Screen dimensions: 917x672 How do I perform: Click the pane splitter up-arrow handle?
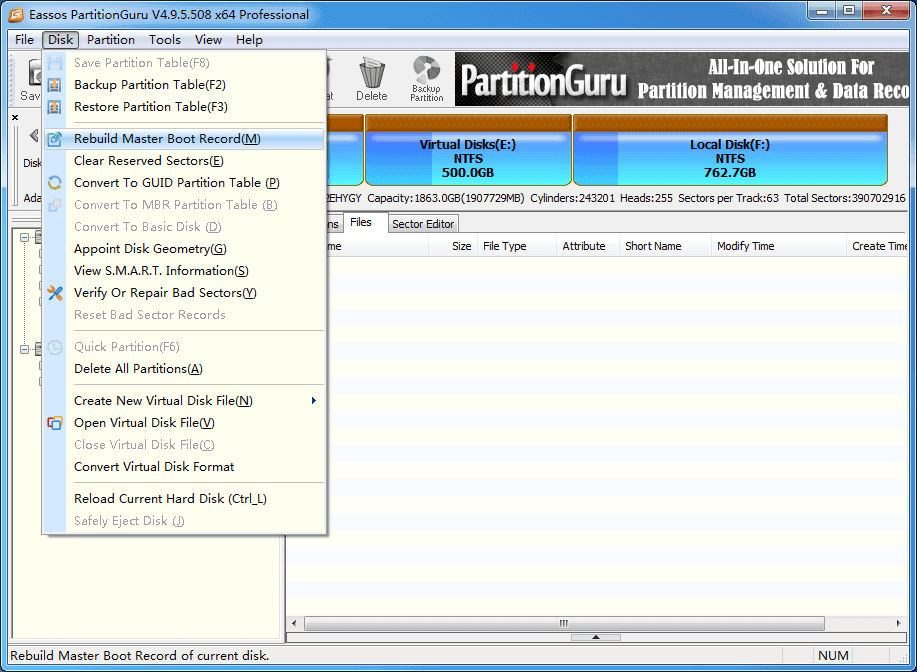596,637
